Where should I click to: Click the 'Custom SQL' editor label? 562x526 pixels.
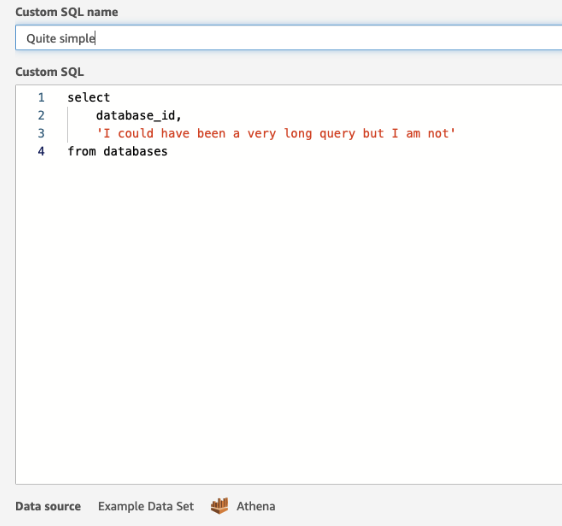(x=49, y=72)
